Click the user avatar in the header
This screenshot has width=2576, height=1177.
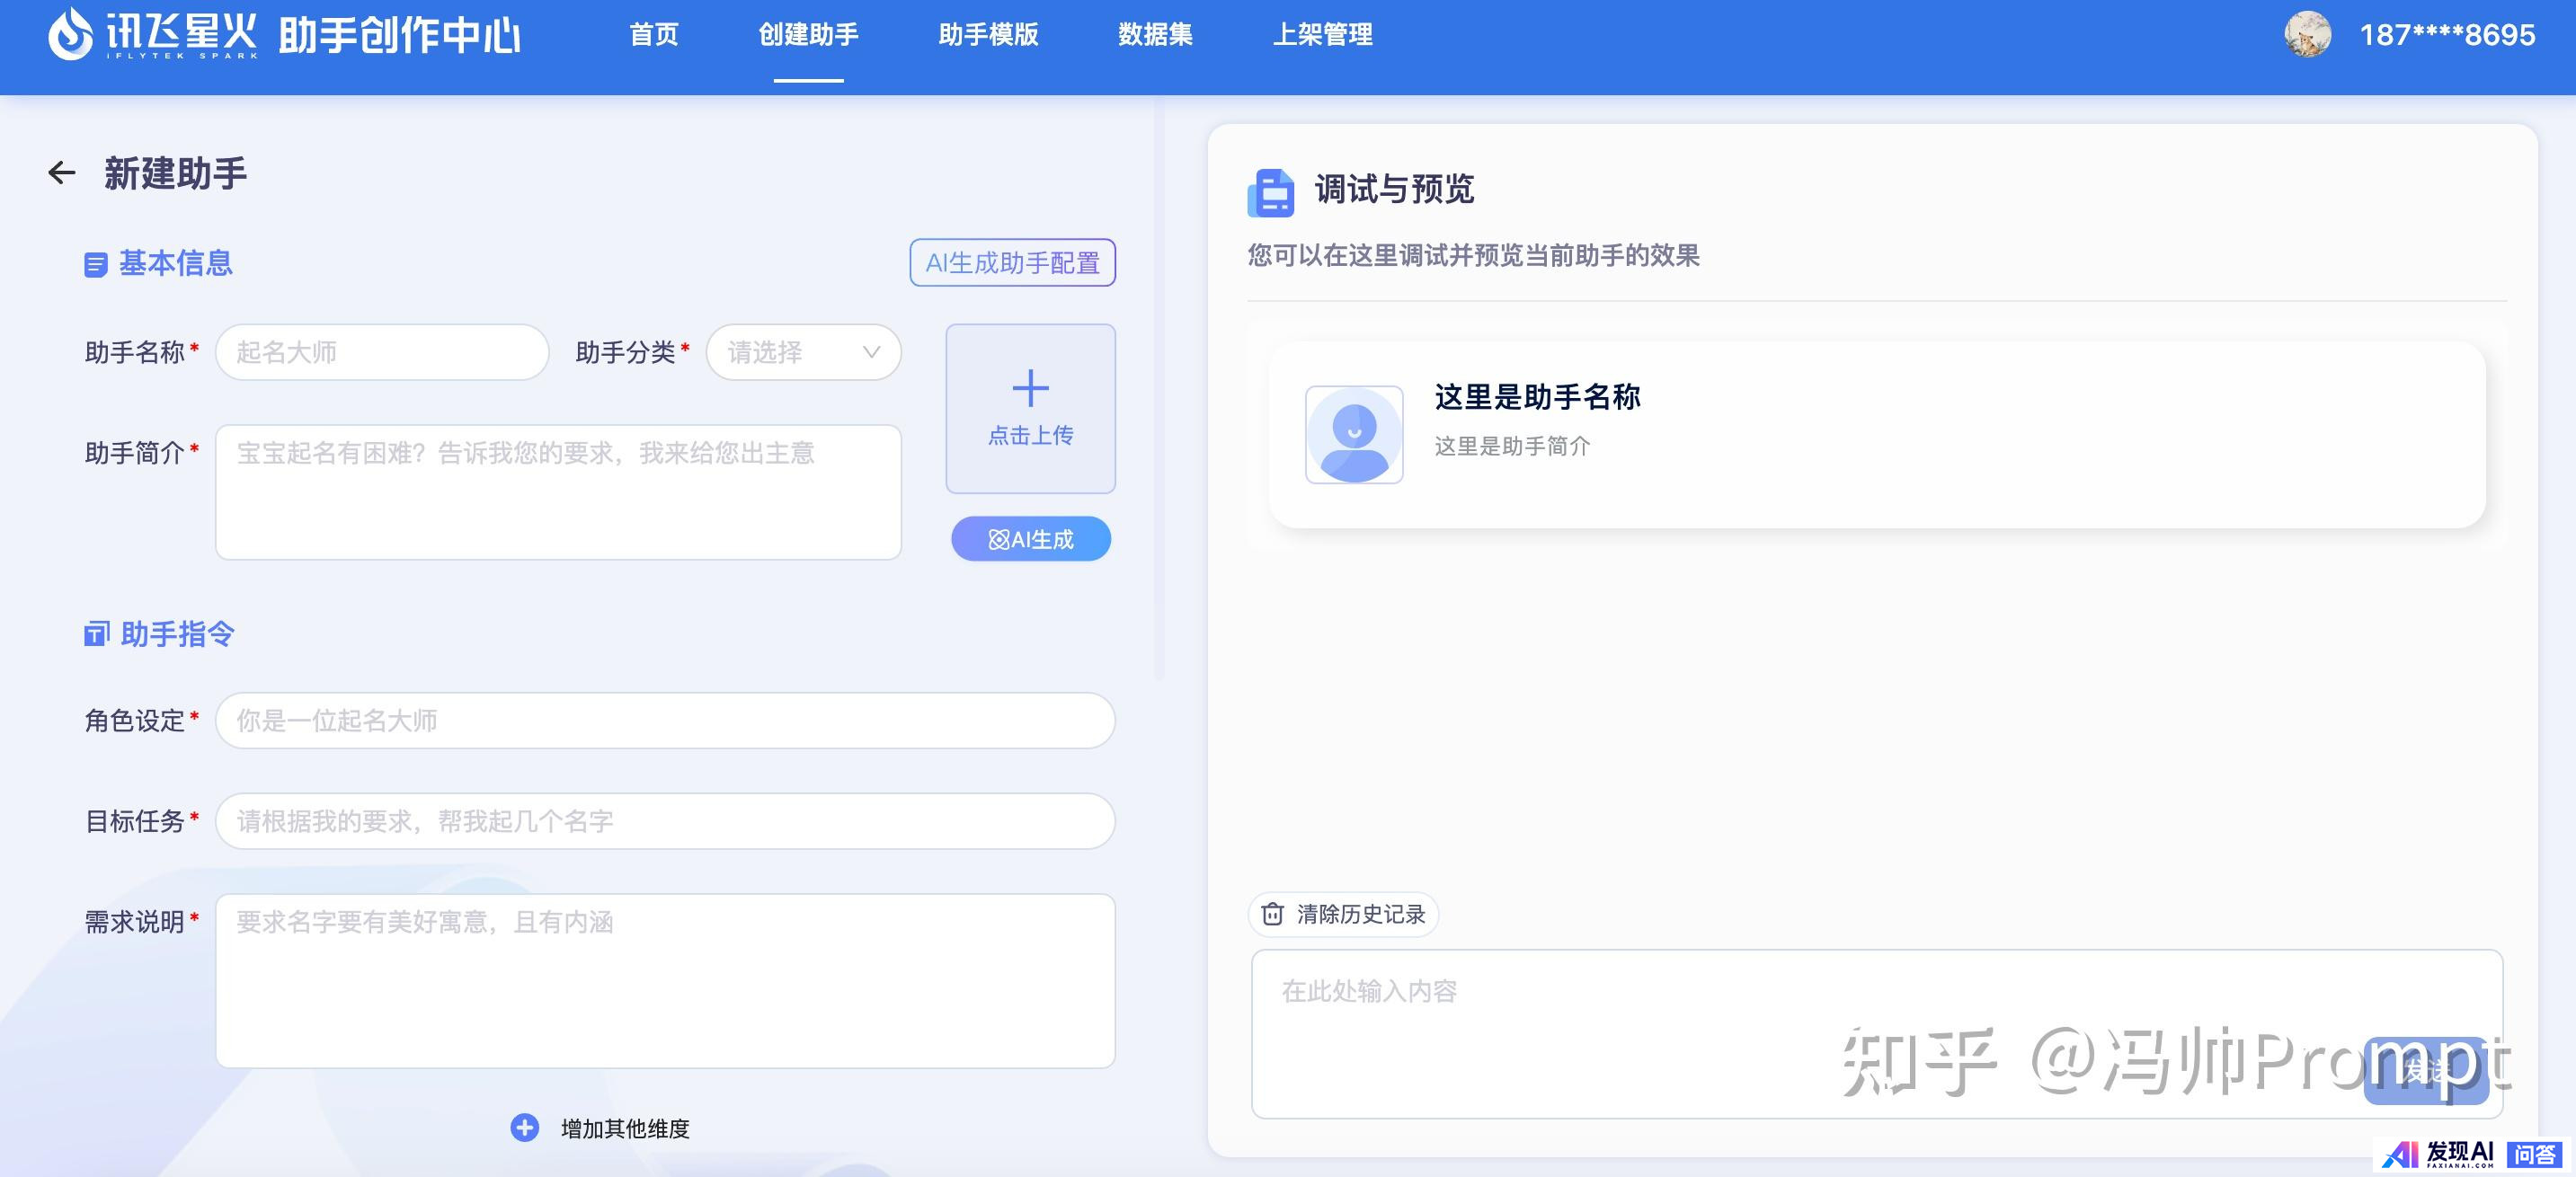pos(2307,34)
